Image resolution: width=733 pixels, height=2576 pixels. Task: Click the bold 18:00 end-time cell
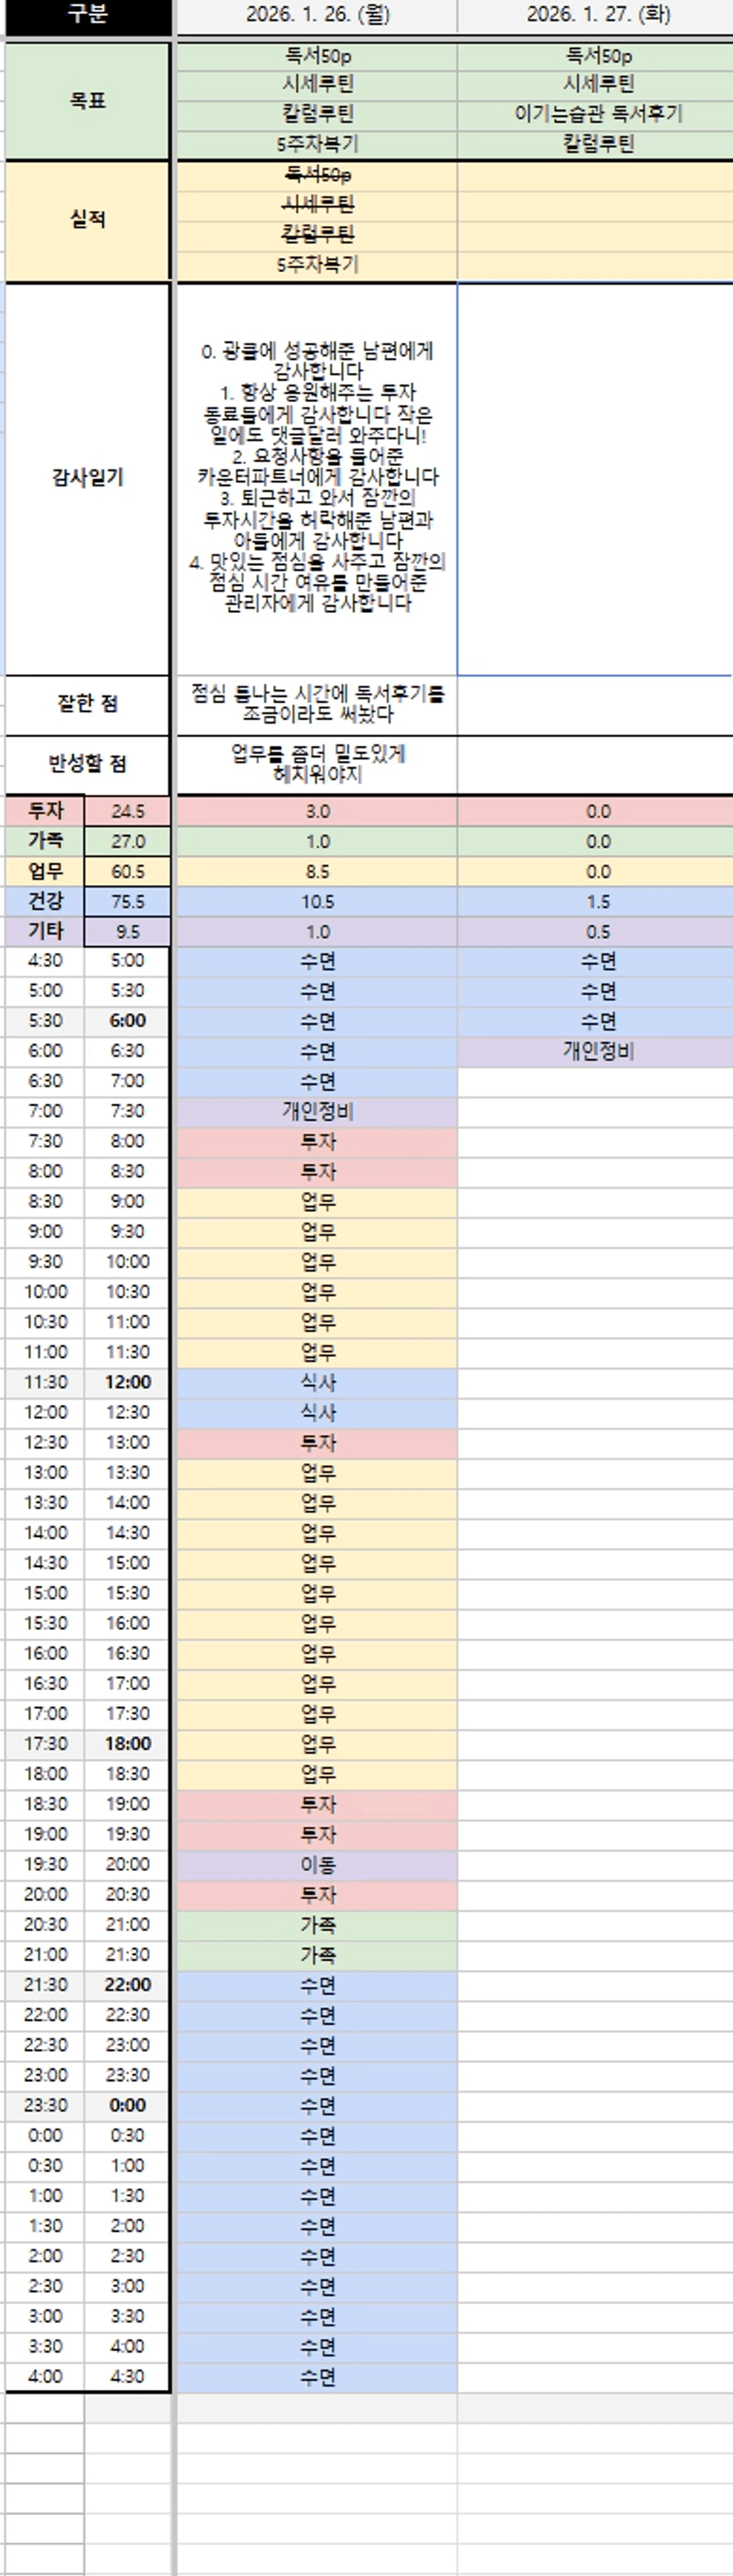127,1745
